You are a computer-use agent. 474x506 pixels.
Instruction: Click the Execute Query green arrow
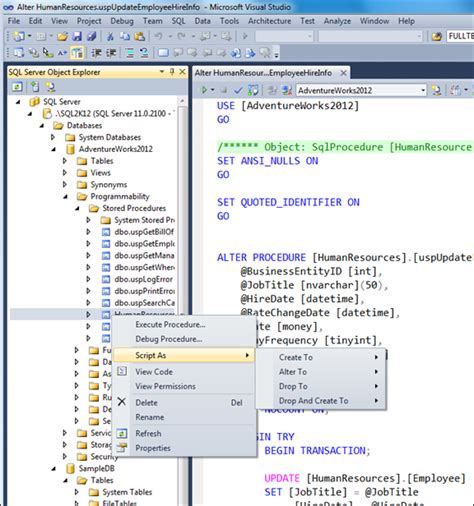(x=204, y=90)
